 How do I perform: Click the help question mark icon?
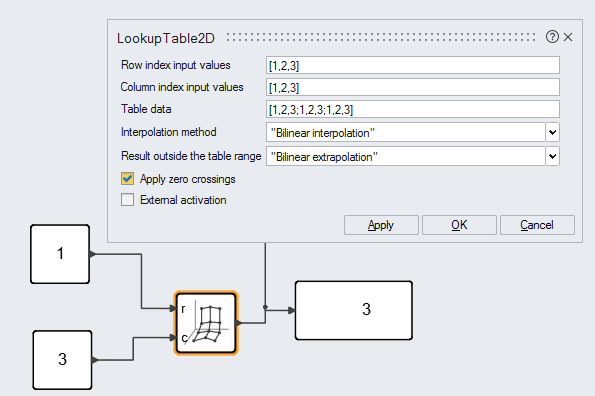(552, 37)
